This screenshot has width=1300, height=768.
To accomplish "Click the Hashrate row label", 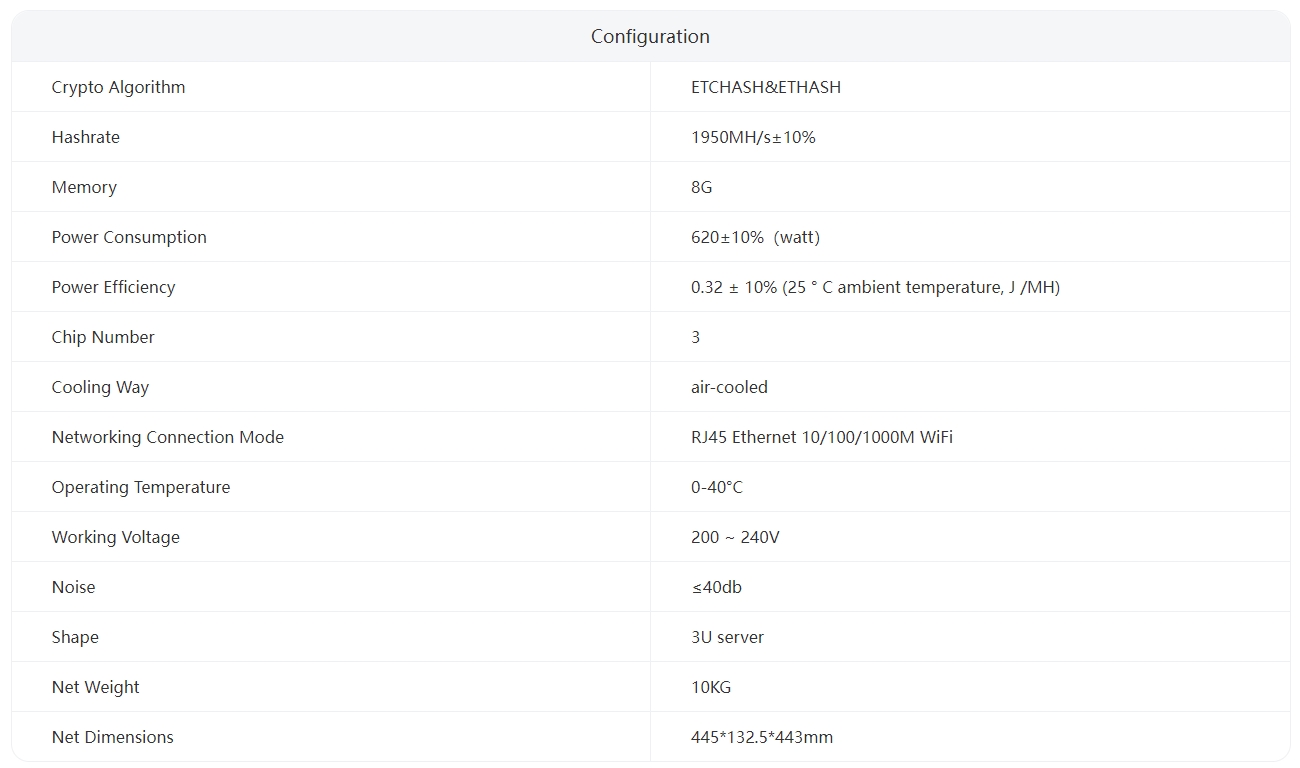I will tap(85, 137).
